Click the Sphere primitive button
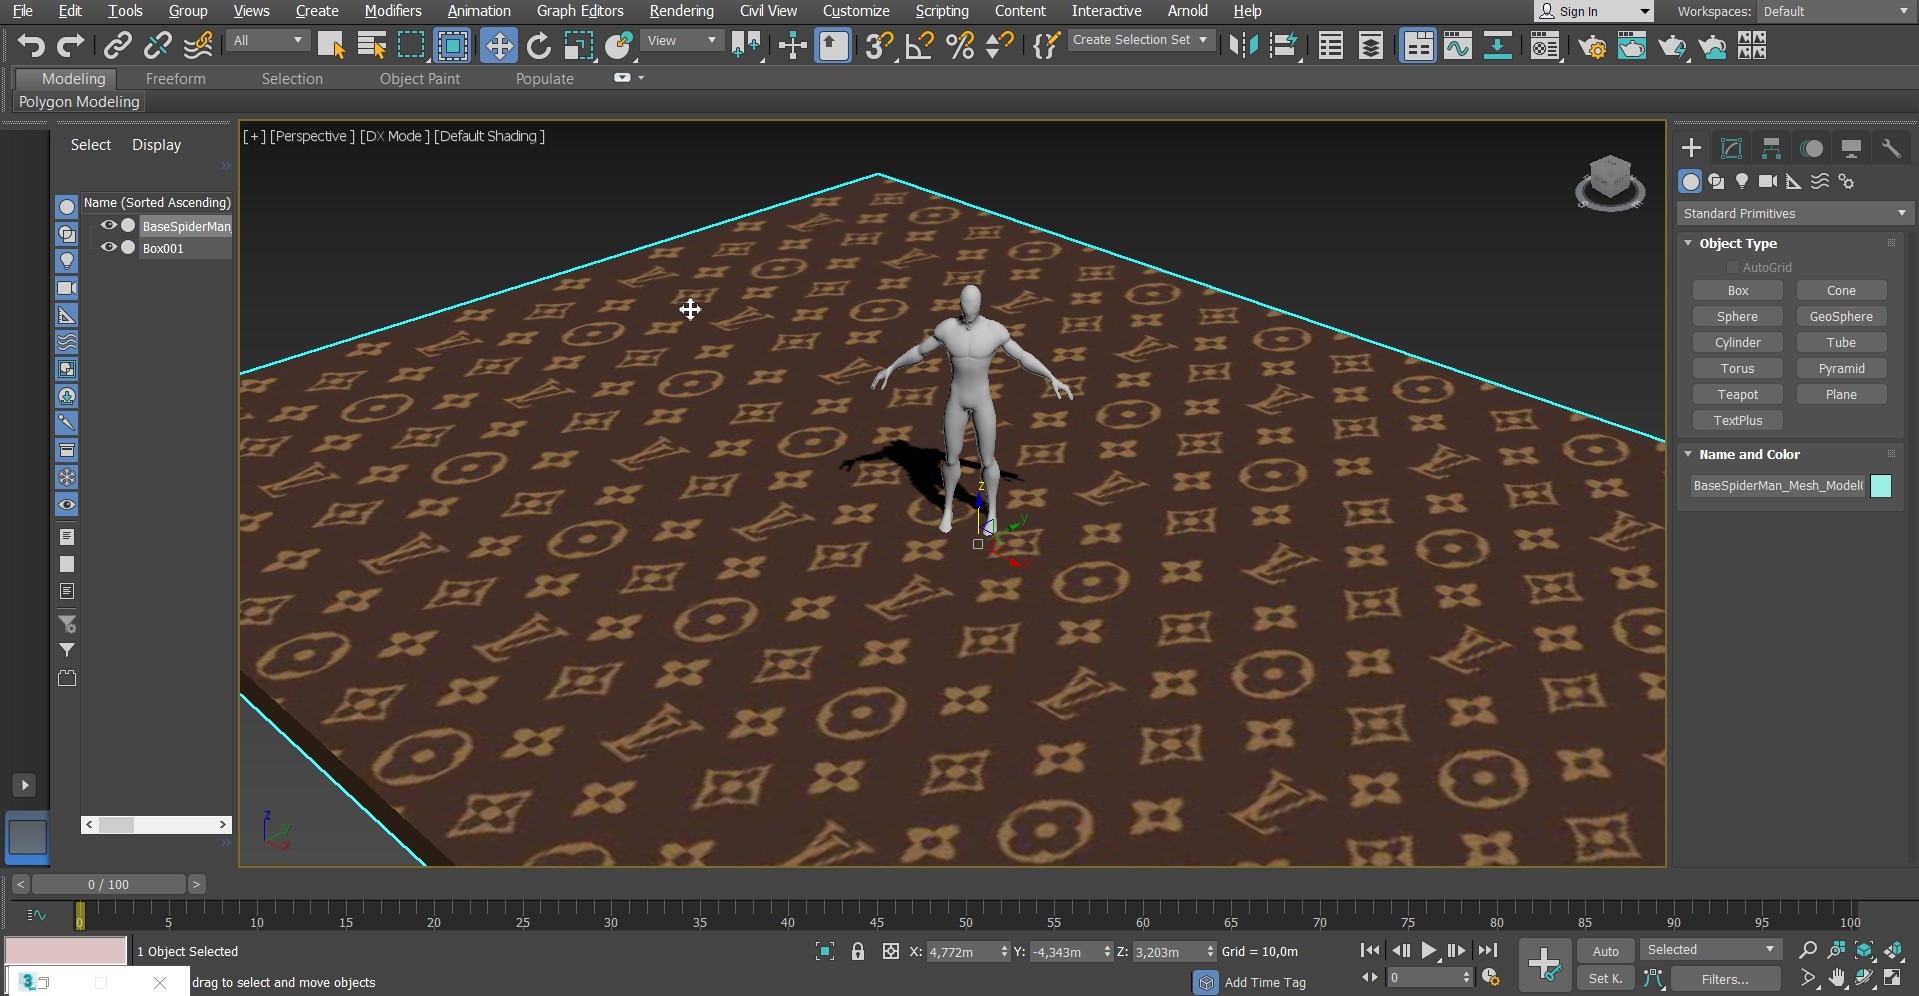This screenshot has height=996, width=1919. pos(1737,316)
